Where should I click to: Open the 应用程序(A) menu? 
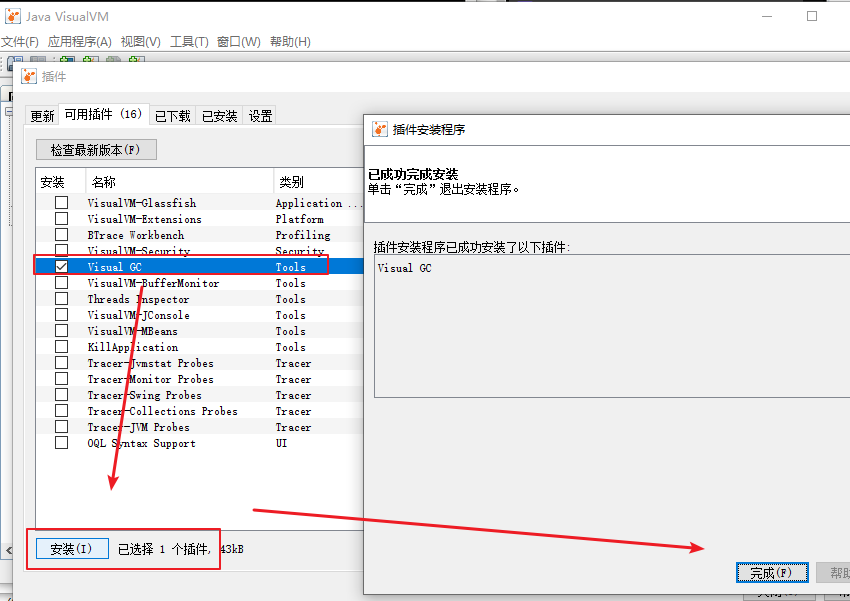pyautogui.click(x=80, y=42)
